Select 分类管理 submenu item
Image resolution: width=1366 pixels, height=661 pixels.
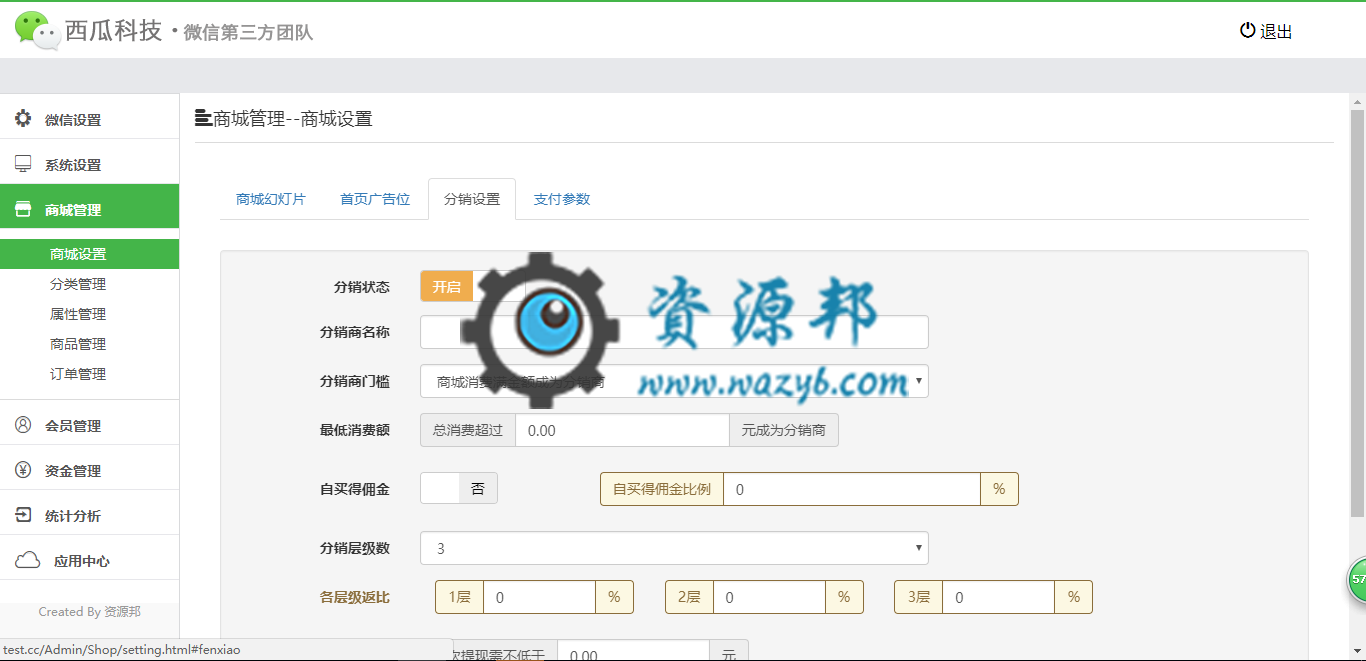pyautogui.click(x=78, y=284)
